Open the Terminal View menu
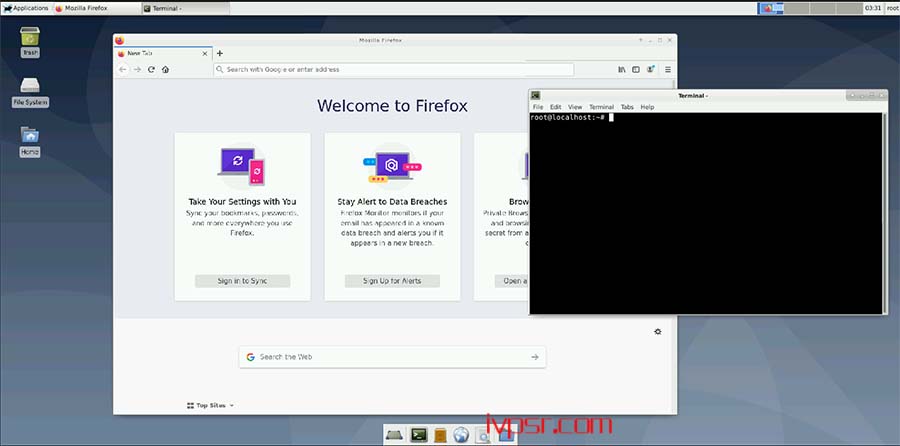The image size is (900, 446). [575, 107]
